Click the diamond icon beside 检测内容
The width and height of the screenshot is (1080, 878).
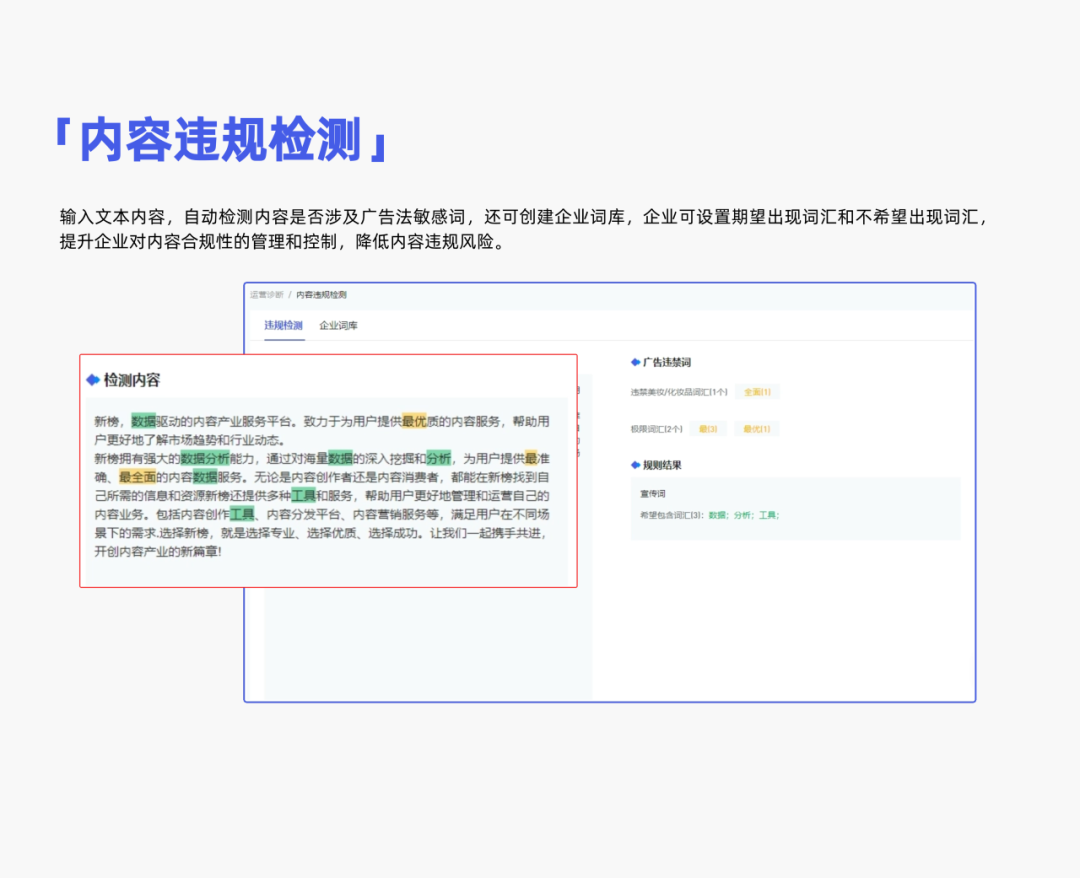[x=93, y=380]
